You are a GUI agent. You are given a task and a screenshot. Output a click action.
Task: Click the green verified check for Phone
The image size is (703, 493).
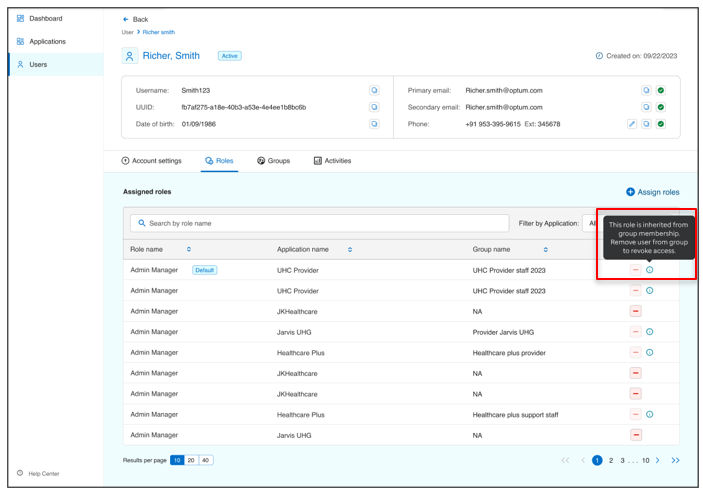click(x=660, y=124)
